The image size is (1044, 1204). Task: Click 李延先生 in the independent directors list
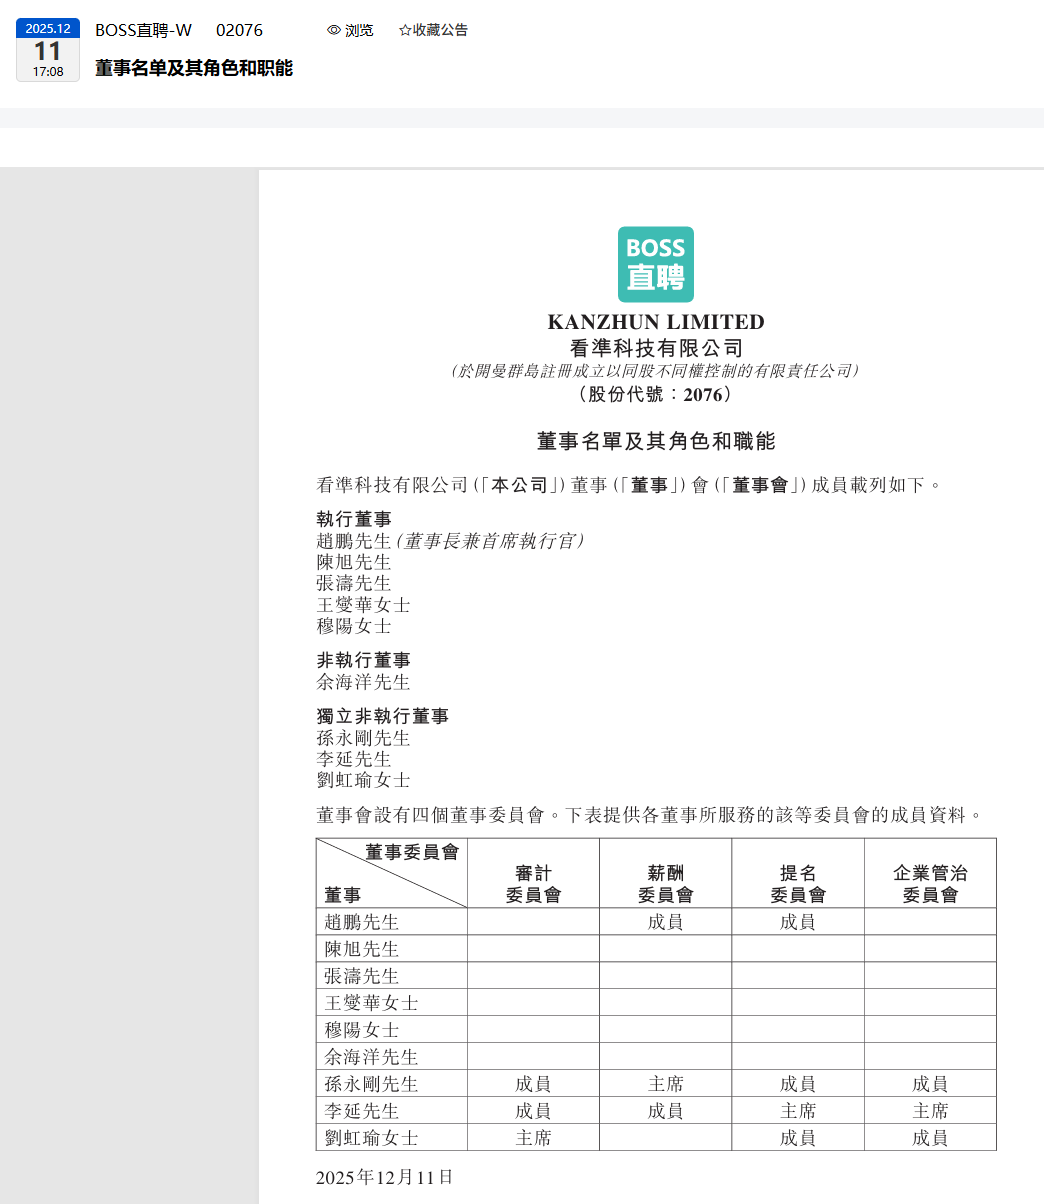(x=354, y=759)
